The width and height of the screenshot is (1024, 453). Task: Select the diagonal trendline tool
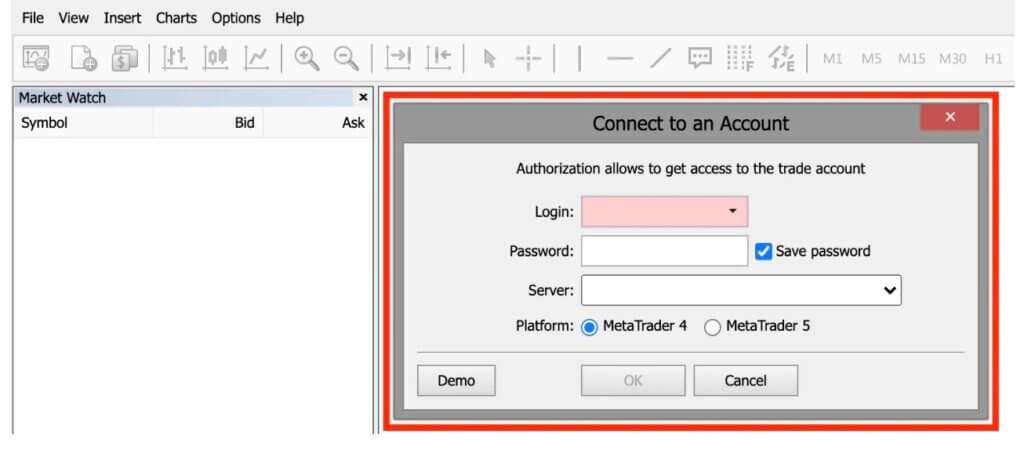tap(660, 59)
